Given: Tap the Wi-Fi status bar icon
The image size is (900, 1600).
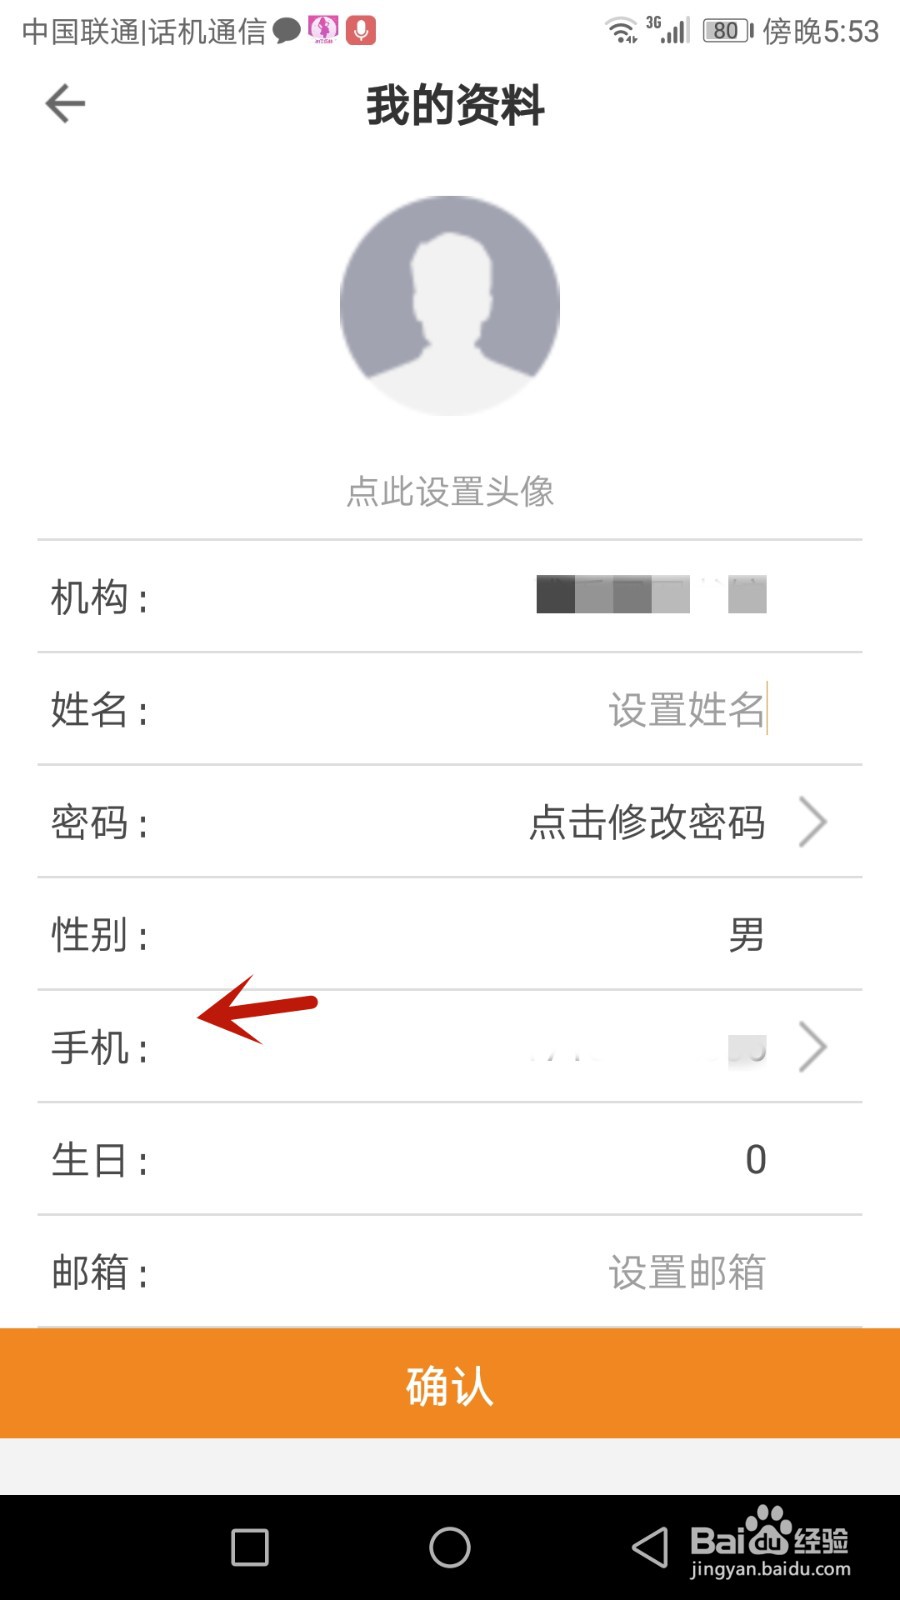Looking at the screenshot, I should 621,31.
